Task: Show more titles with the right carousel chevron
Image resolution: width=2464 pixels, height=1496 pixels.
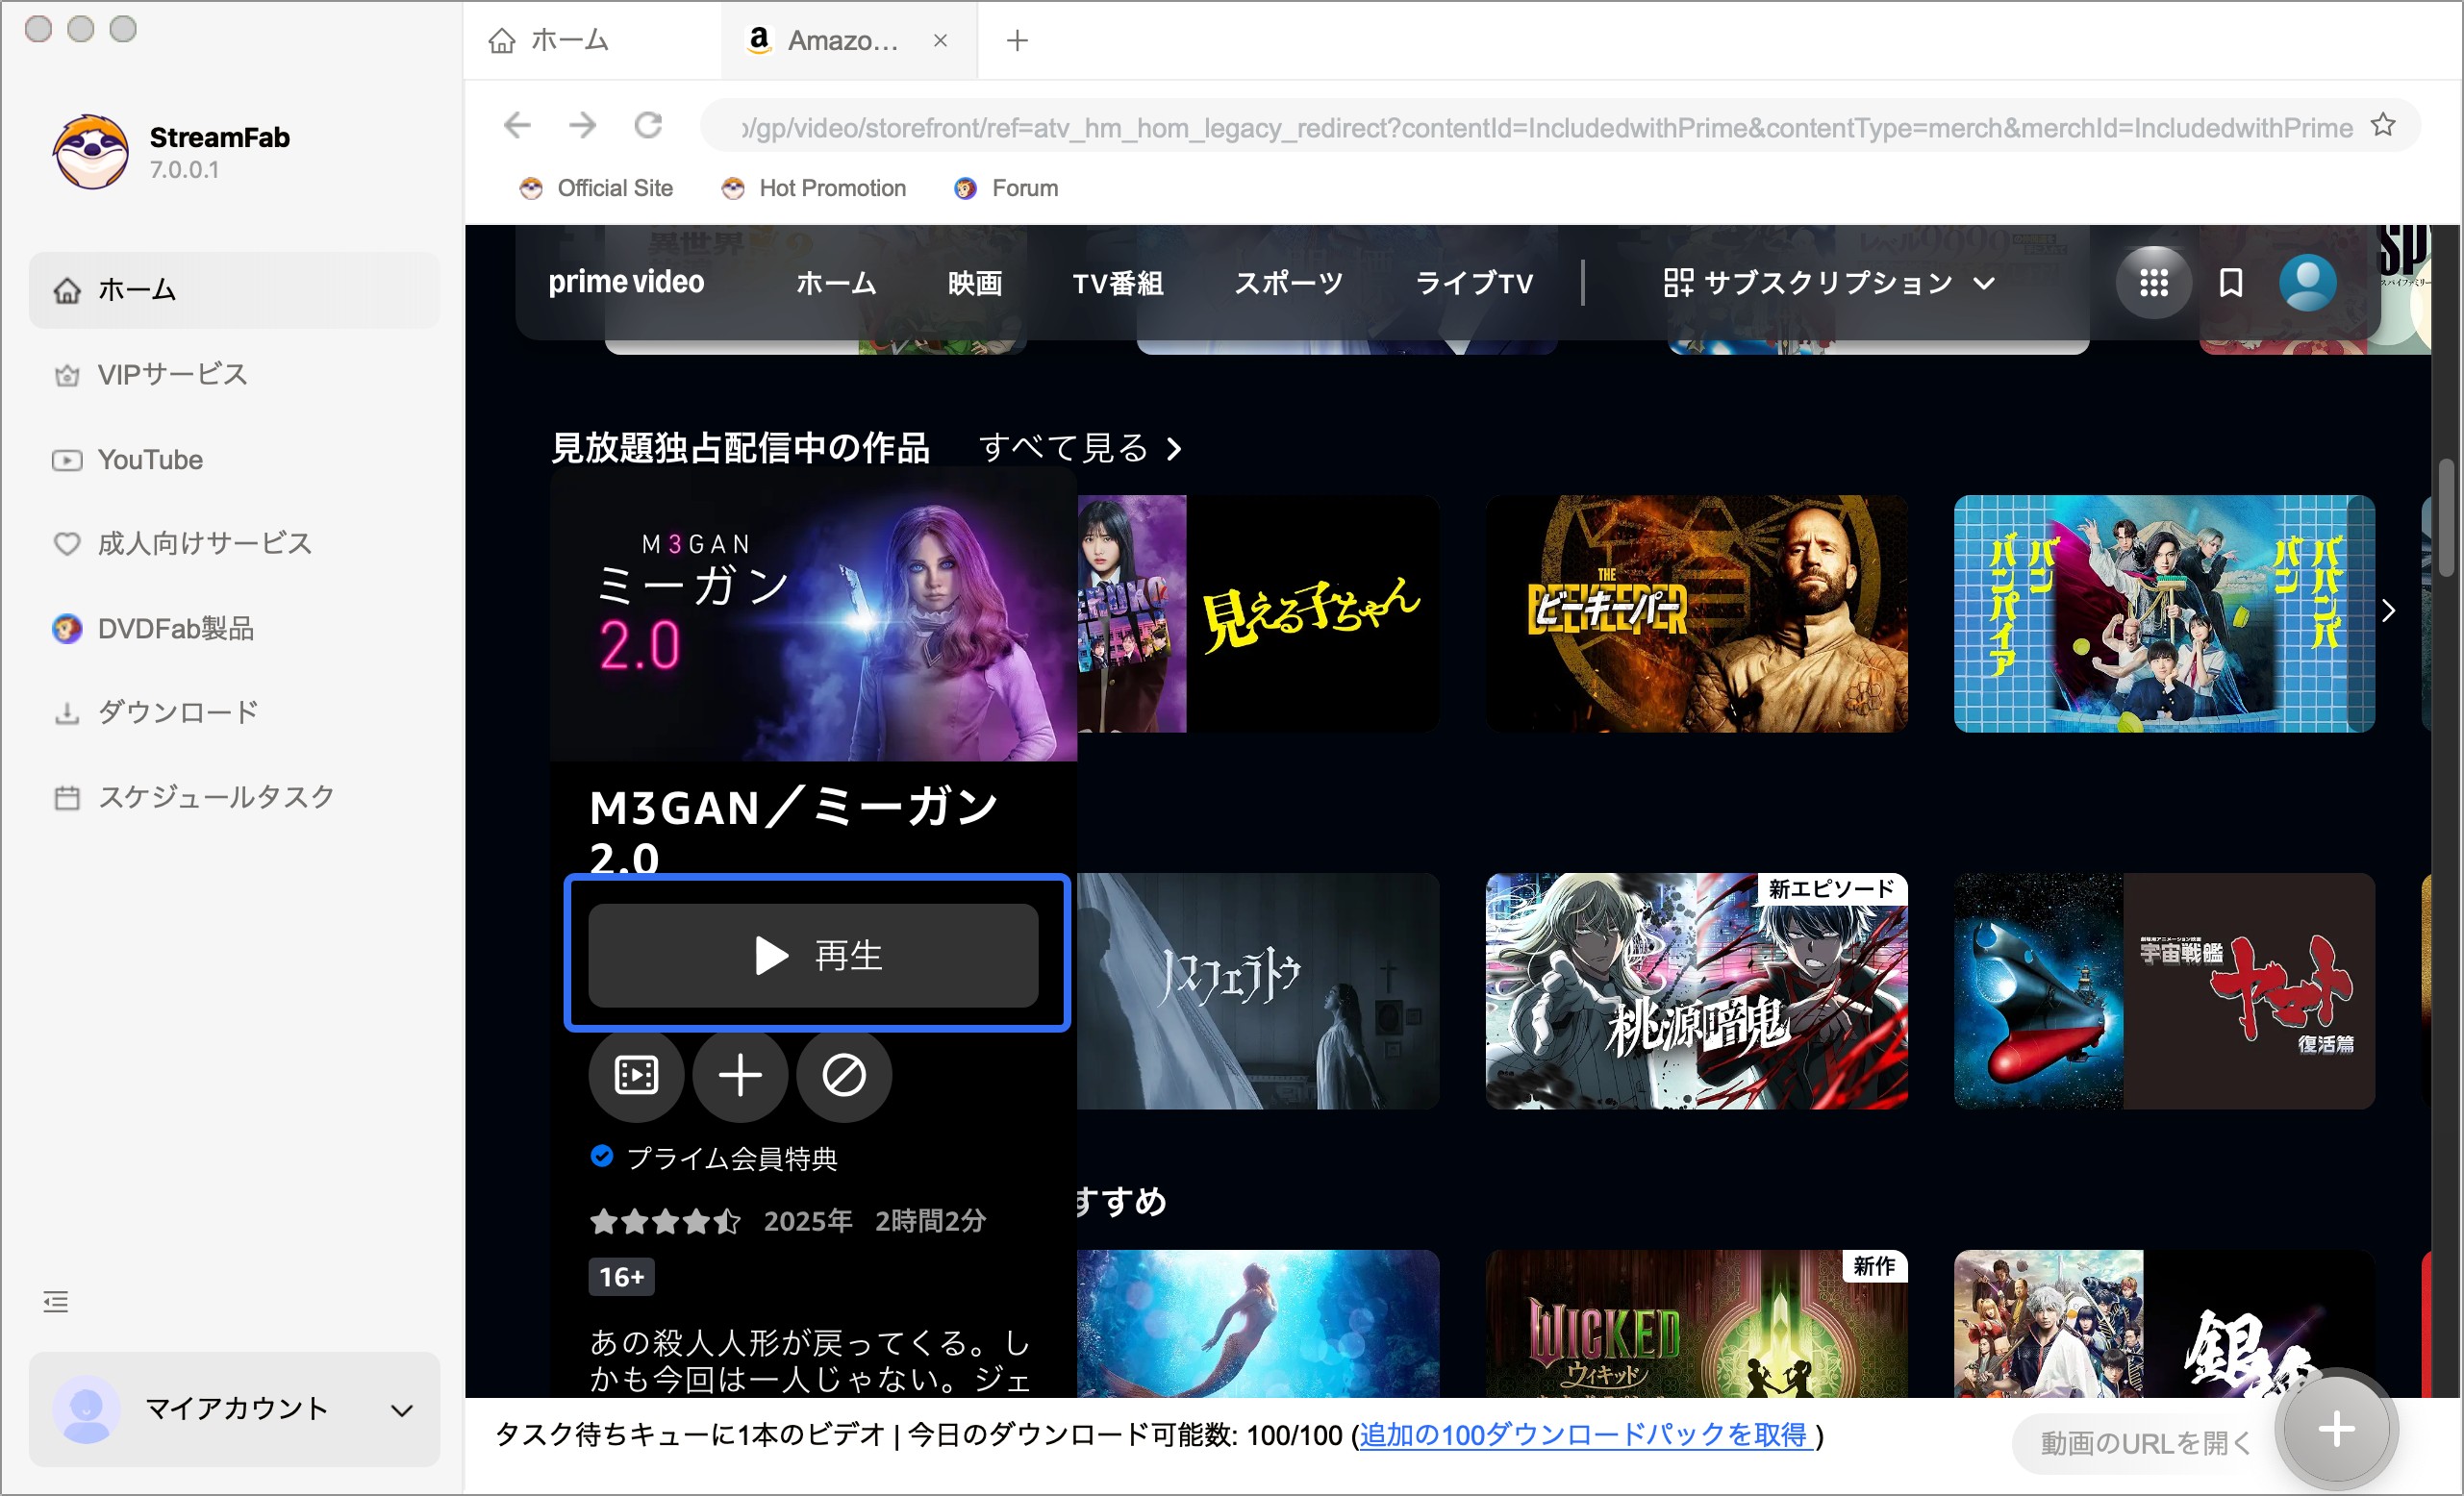Action: click(2391, 611)
